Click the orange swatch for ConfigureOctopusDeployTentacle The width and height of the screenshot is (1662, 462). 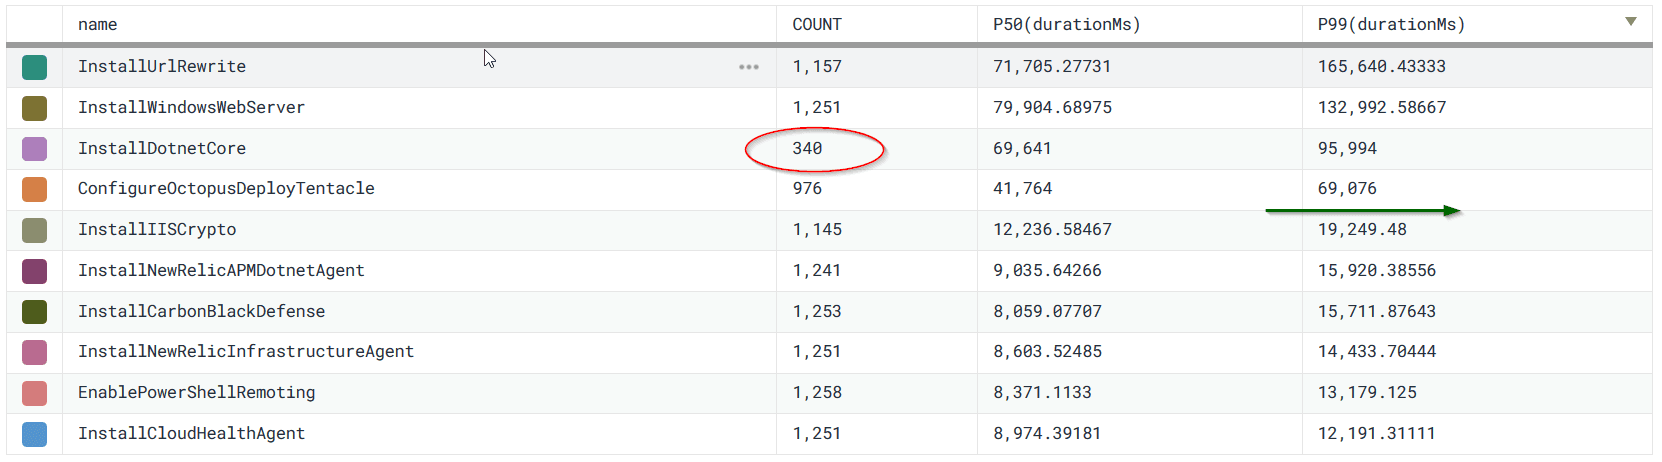coord(34,189)
